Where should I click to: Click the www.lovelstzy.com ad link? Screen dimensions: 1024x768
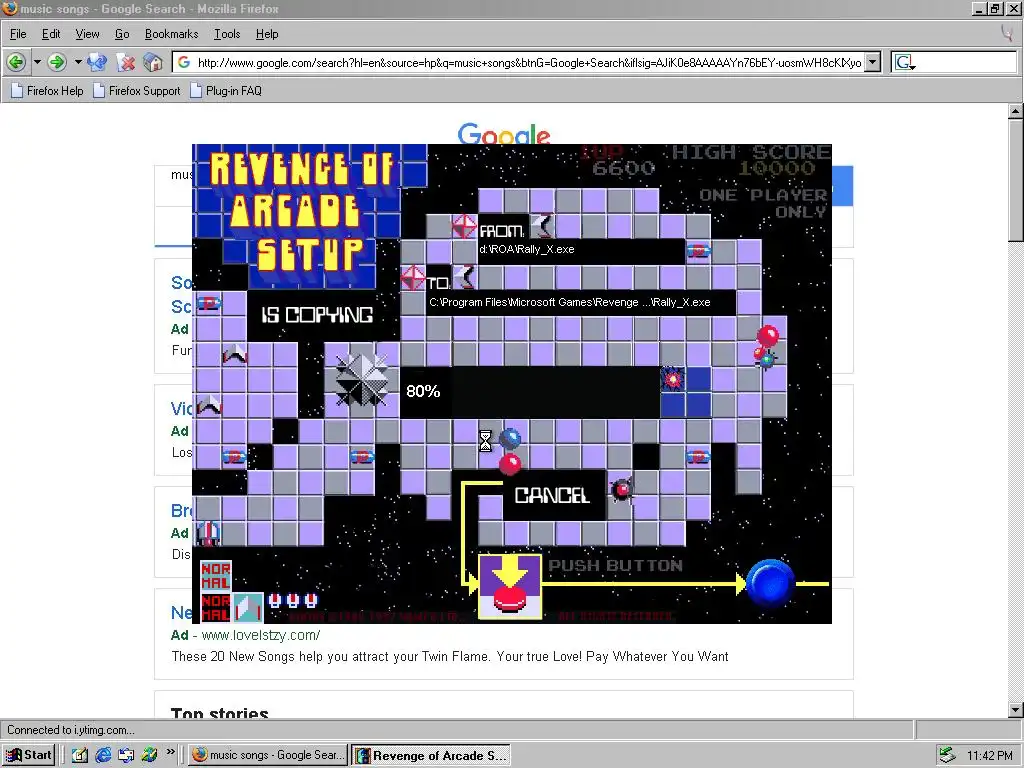[261, 635]
